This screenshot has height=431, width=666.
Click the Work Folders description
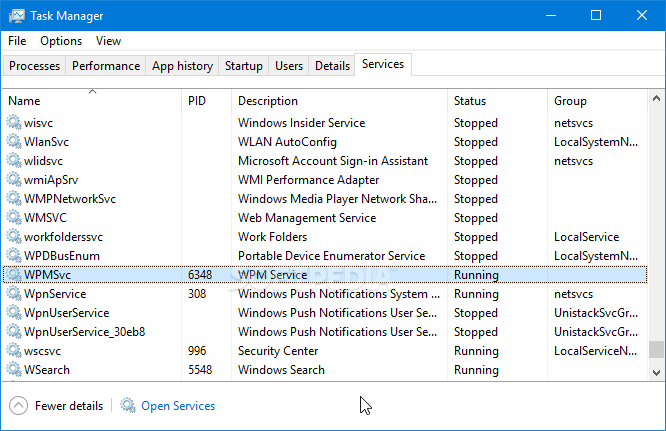click(x=272, y=237)
